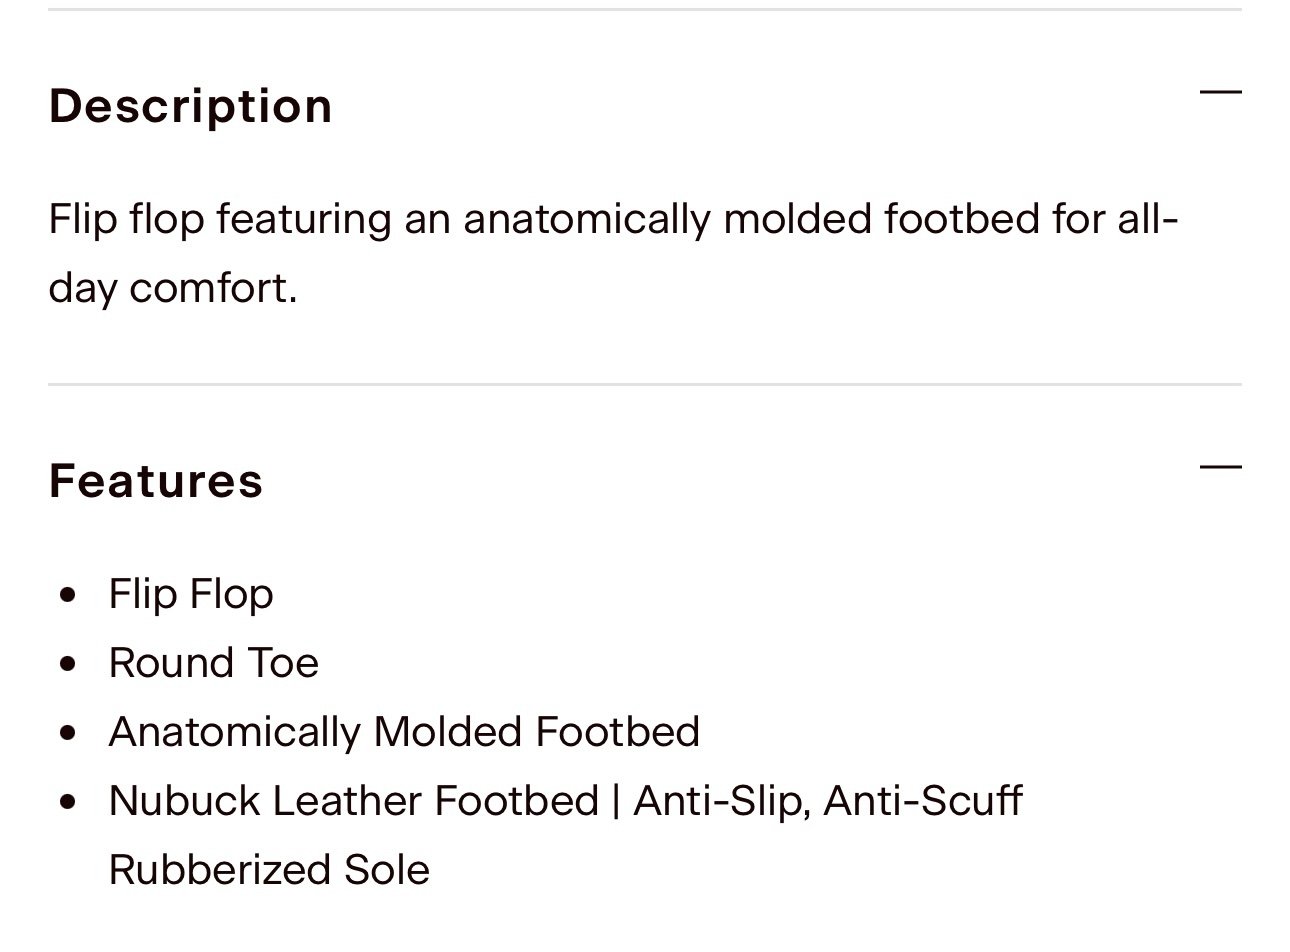Click the bullet beside 'Anatomically Molded Footbed'
This screenshot has height=952, width=1290.
pyautogui.click(x=68, y=733)
